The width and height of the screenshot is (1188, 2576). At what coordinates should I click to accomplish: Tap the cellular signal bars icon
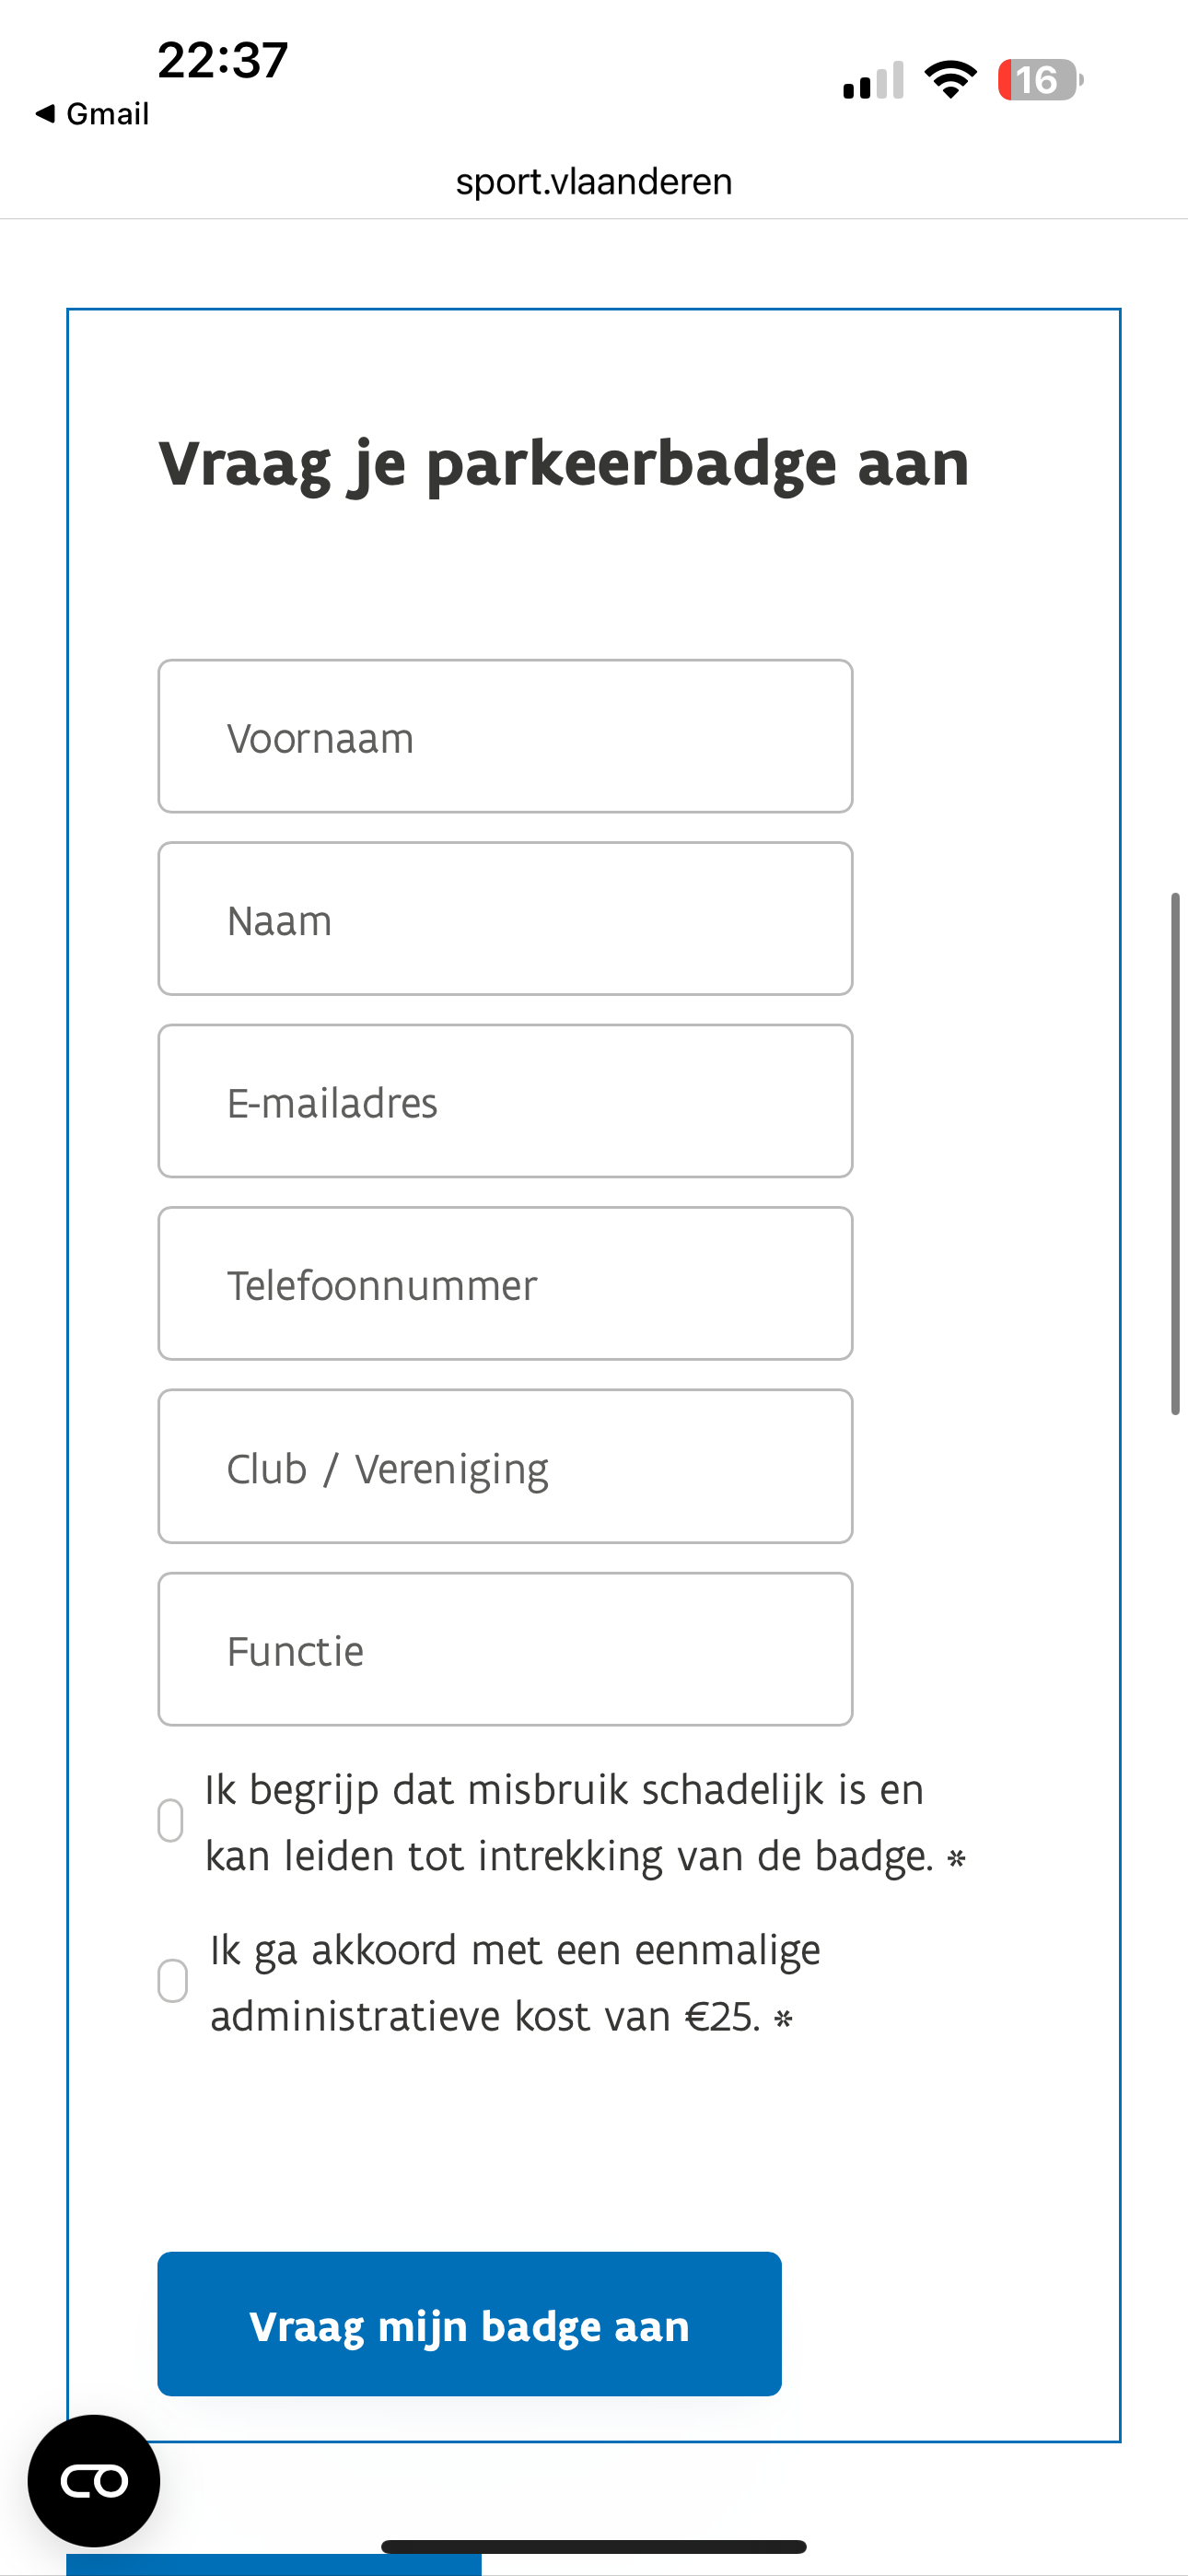click(x=873, y=81)
